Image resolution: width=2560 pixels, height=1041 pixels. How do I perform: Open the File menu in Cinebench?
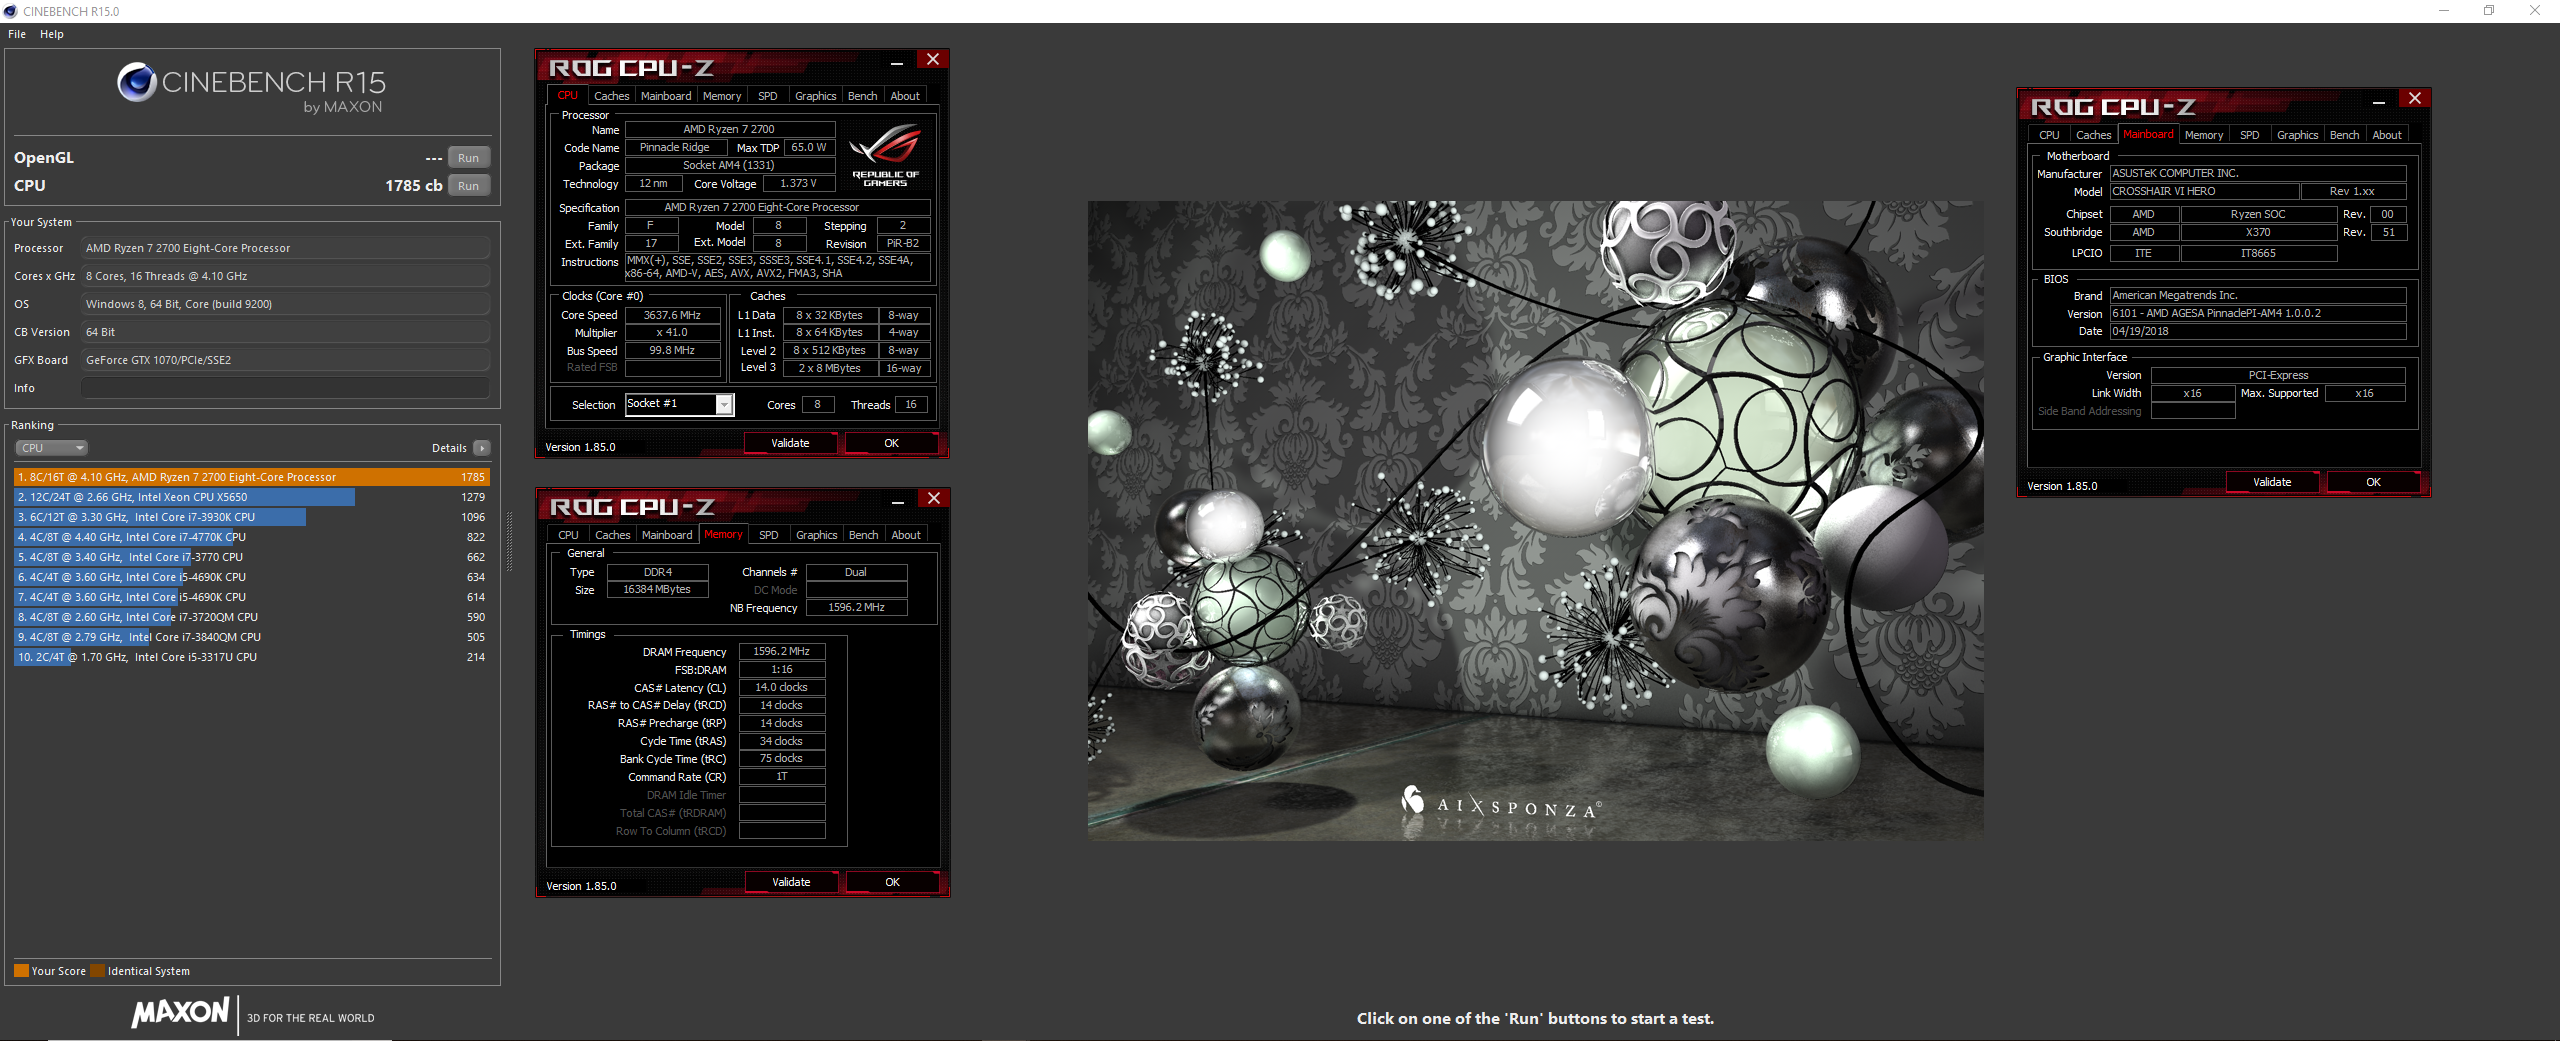point(17,34)
